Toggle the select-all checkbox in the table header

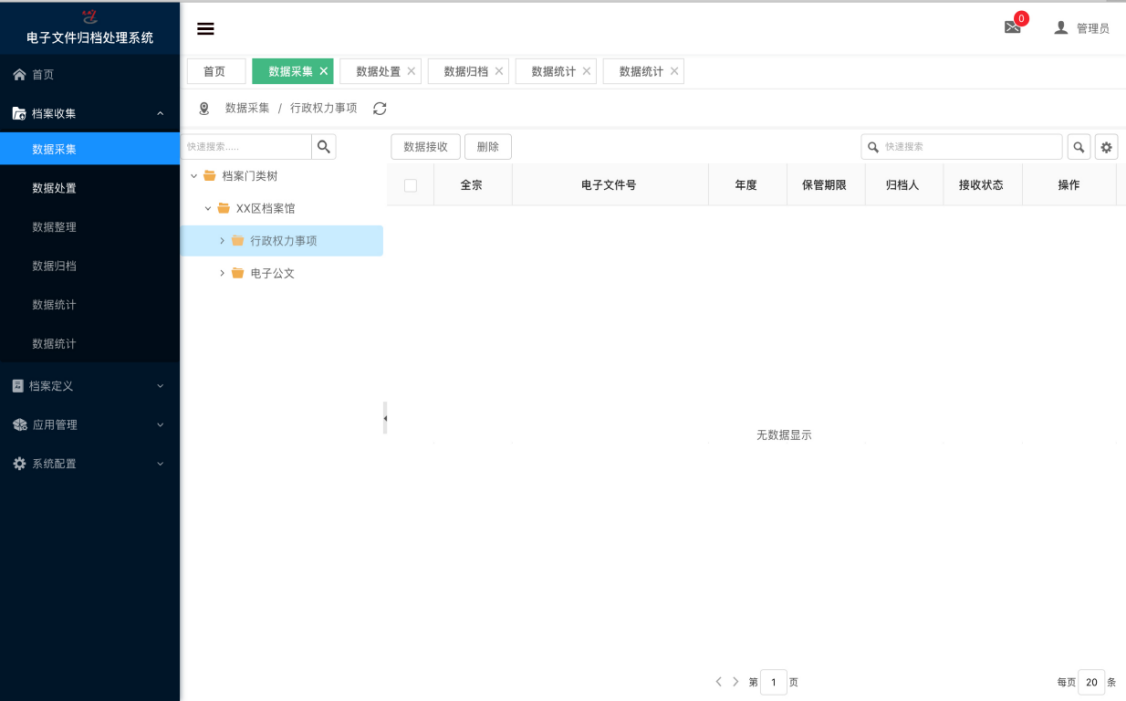pos(409,184)
